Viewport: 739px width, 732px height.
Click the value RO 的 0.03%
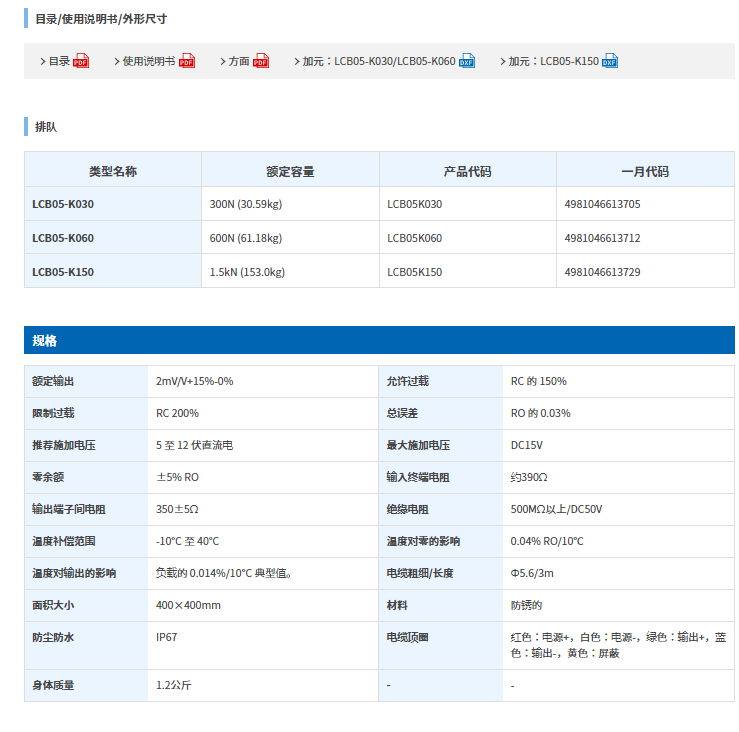[x=541, y=413]
